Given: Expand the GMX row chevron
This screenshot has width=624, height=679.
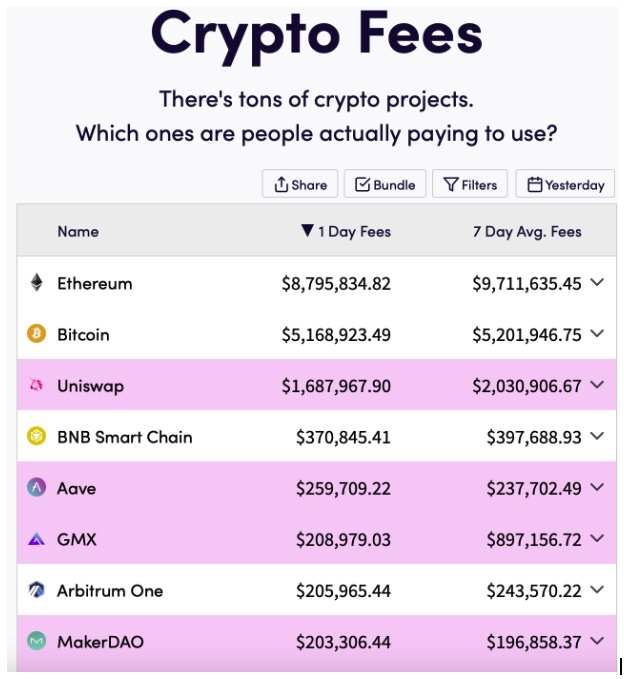Looking at the screenshot, I should (597, 539).
